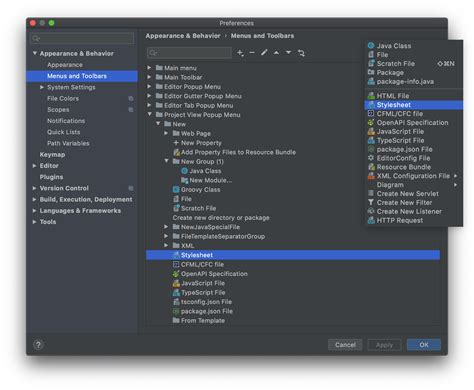Expand the System Settings section
The height and width of the screenshot is (390, 474).
42,87
